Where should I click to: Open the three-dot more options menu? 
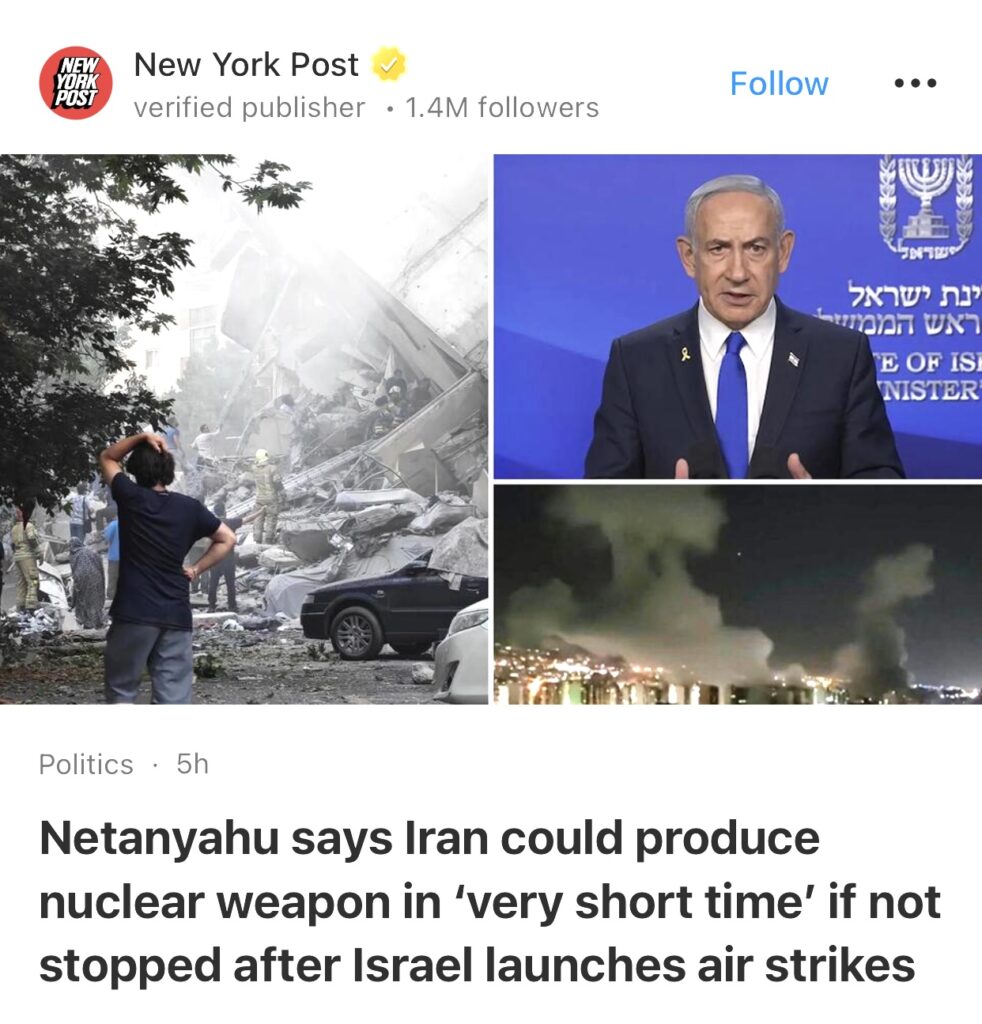pyautogui.click(x=915, y=83)
